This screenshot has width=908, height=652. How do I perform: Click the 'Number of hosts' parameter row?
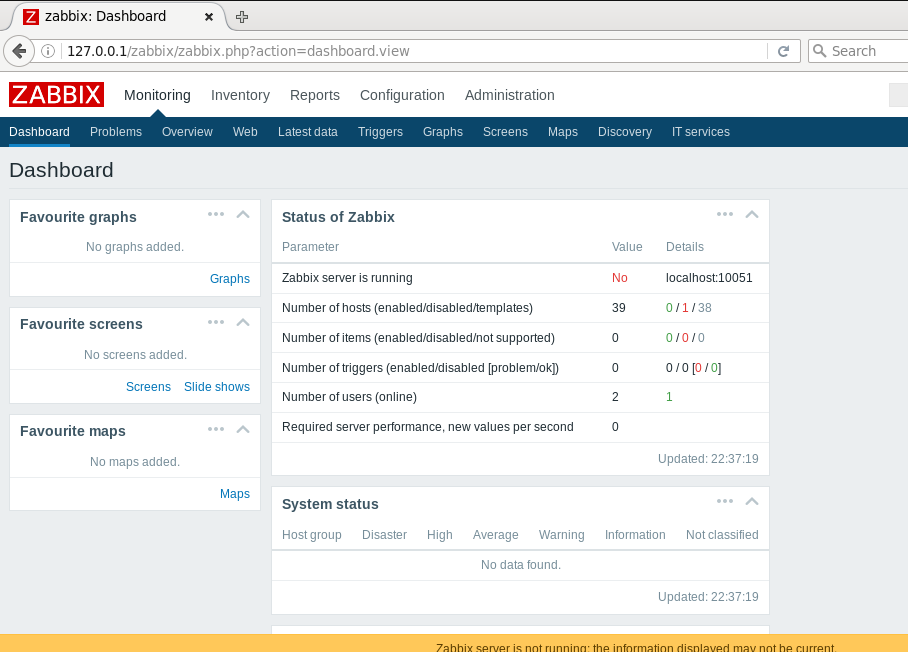click(x=520, y=308)
